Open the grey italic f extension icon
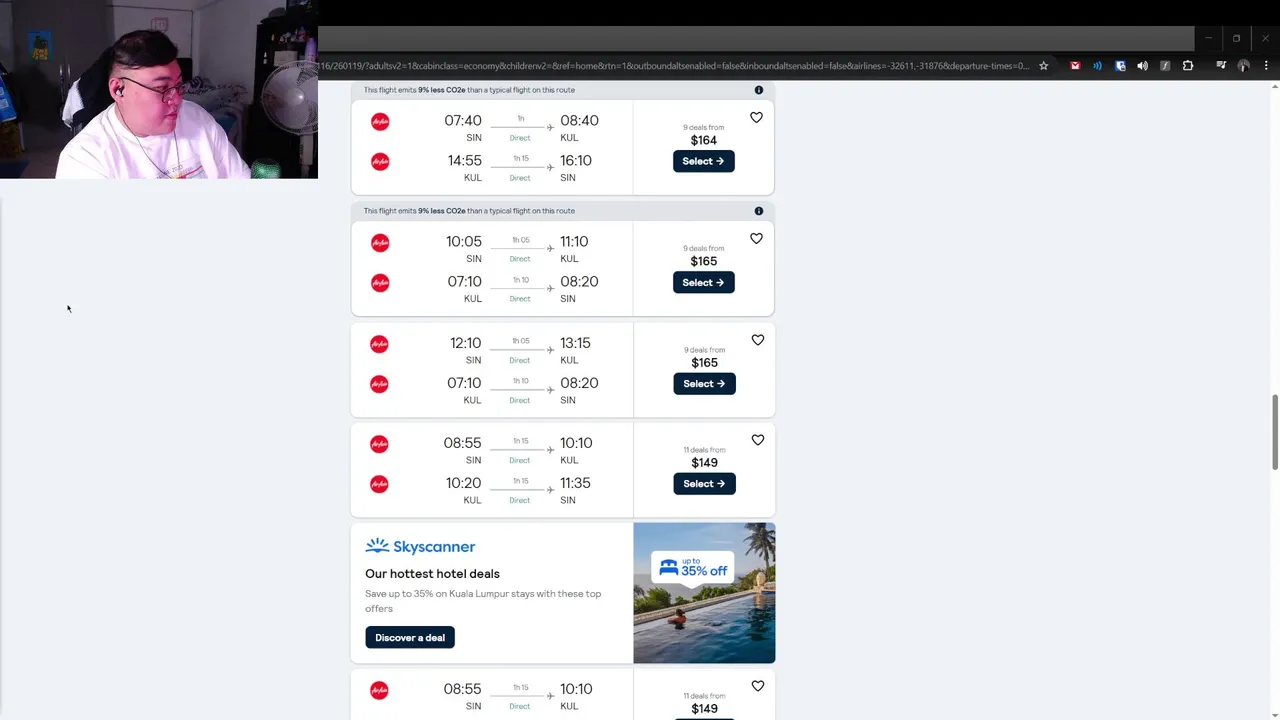The width and height of the screenshot is (1280, 720). 1165,66
